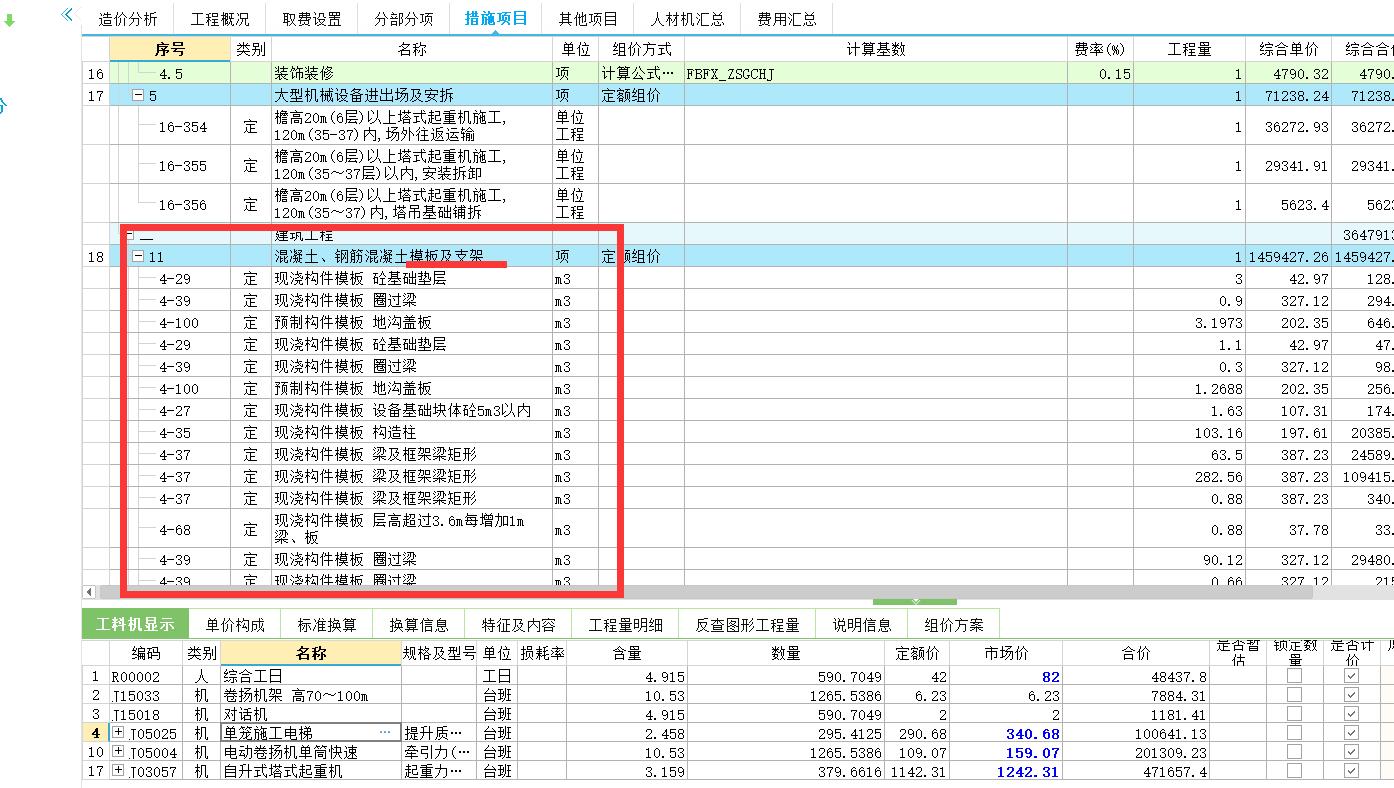Toggle 锁定数量 checkbox for 卷扬机架 row
The height and width of the screenshot is (788, 1394).
1295,696
